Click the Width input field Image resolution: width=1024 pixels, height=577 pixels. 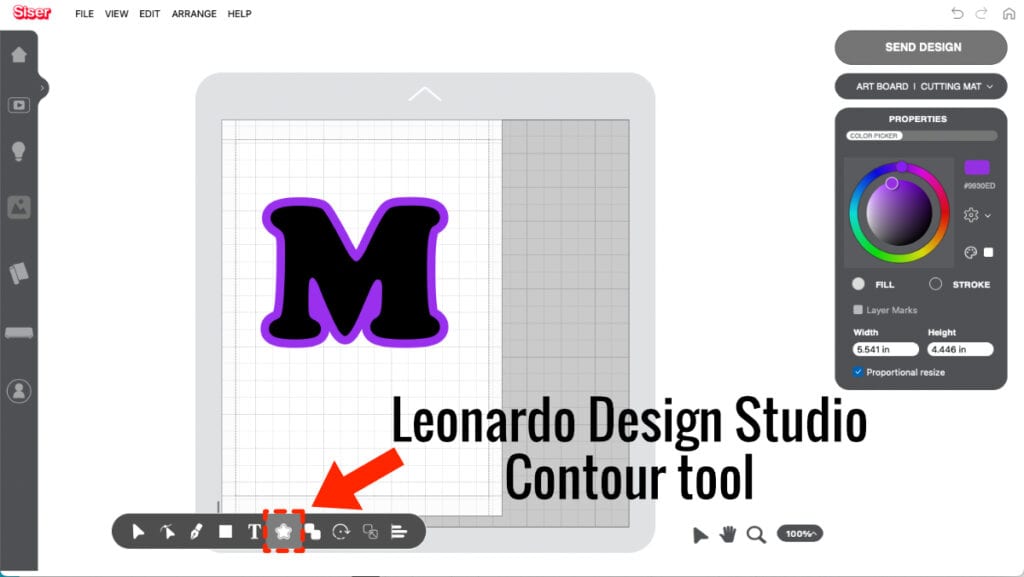click(x=886, y=349)
